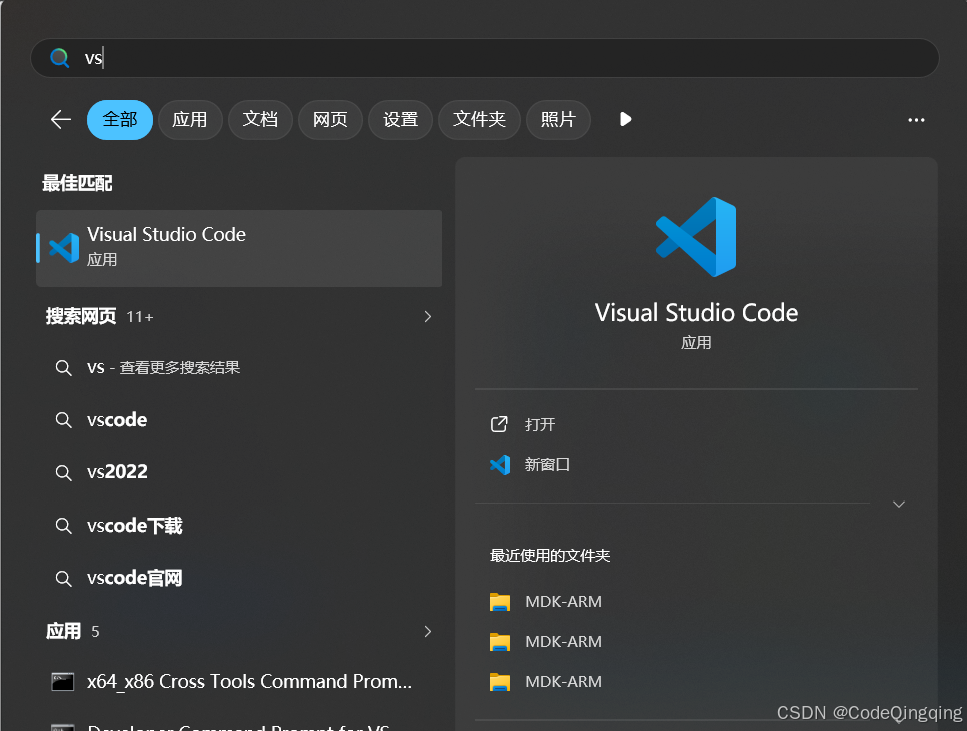
Task: Click the 最近使用的文件夹 heading
Action: [550, 556]
